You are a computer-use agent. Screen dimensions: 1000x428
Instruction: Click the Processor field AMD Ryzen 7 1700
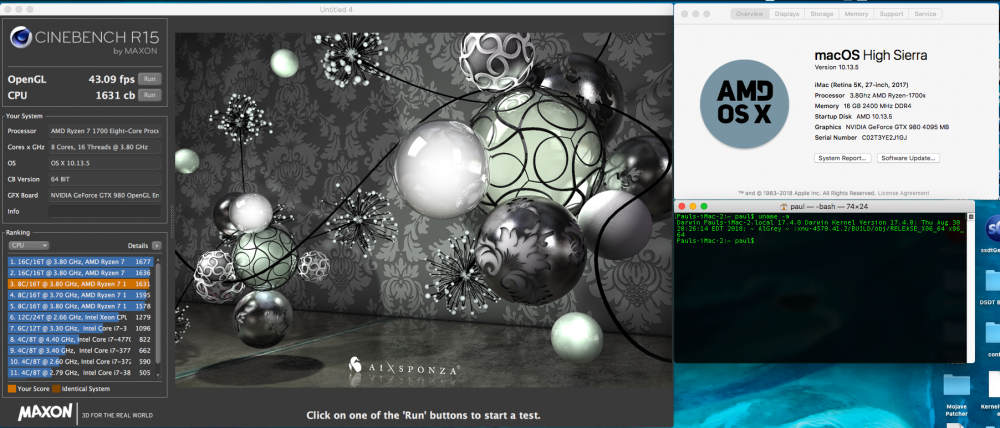coord(105,131)
